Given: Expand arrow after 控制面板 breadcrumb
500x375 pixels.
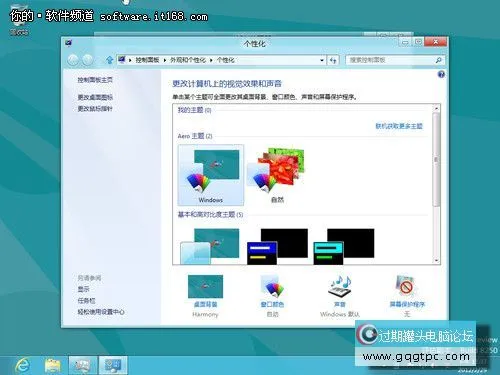Looking at the screenshot, I should (165, 60).
